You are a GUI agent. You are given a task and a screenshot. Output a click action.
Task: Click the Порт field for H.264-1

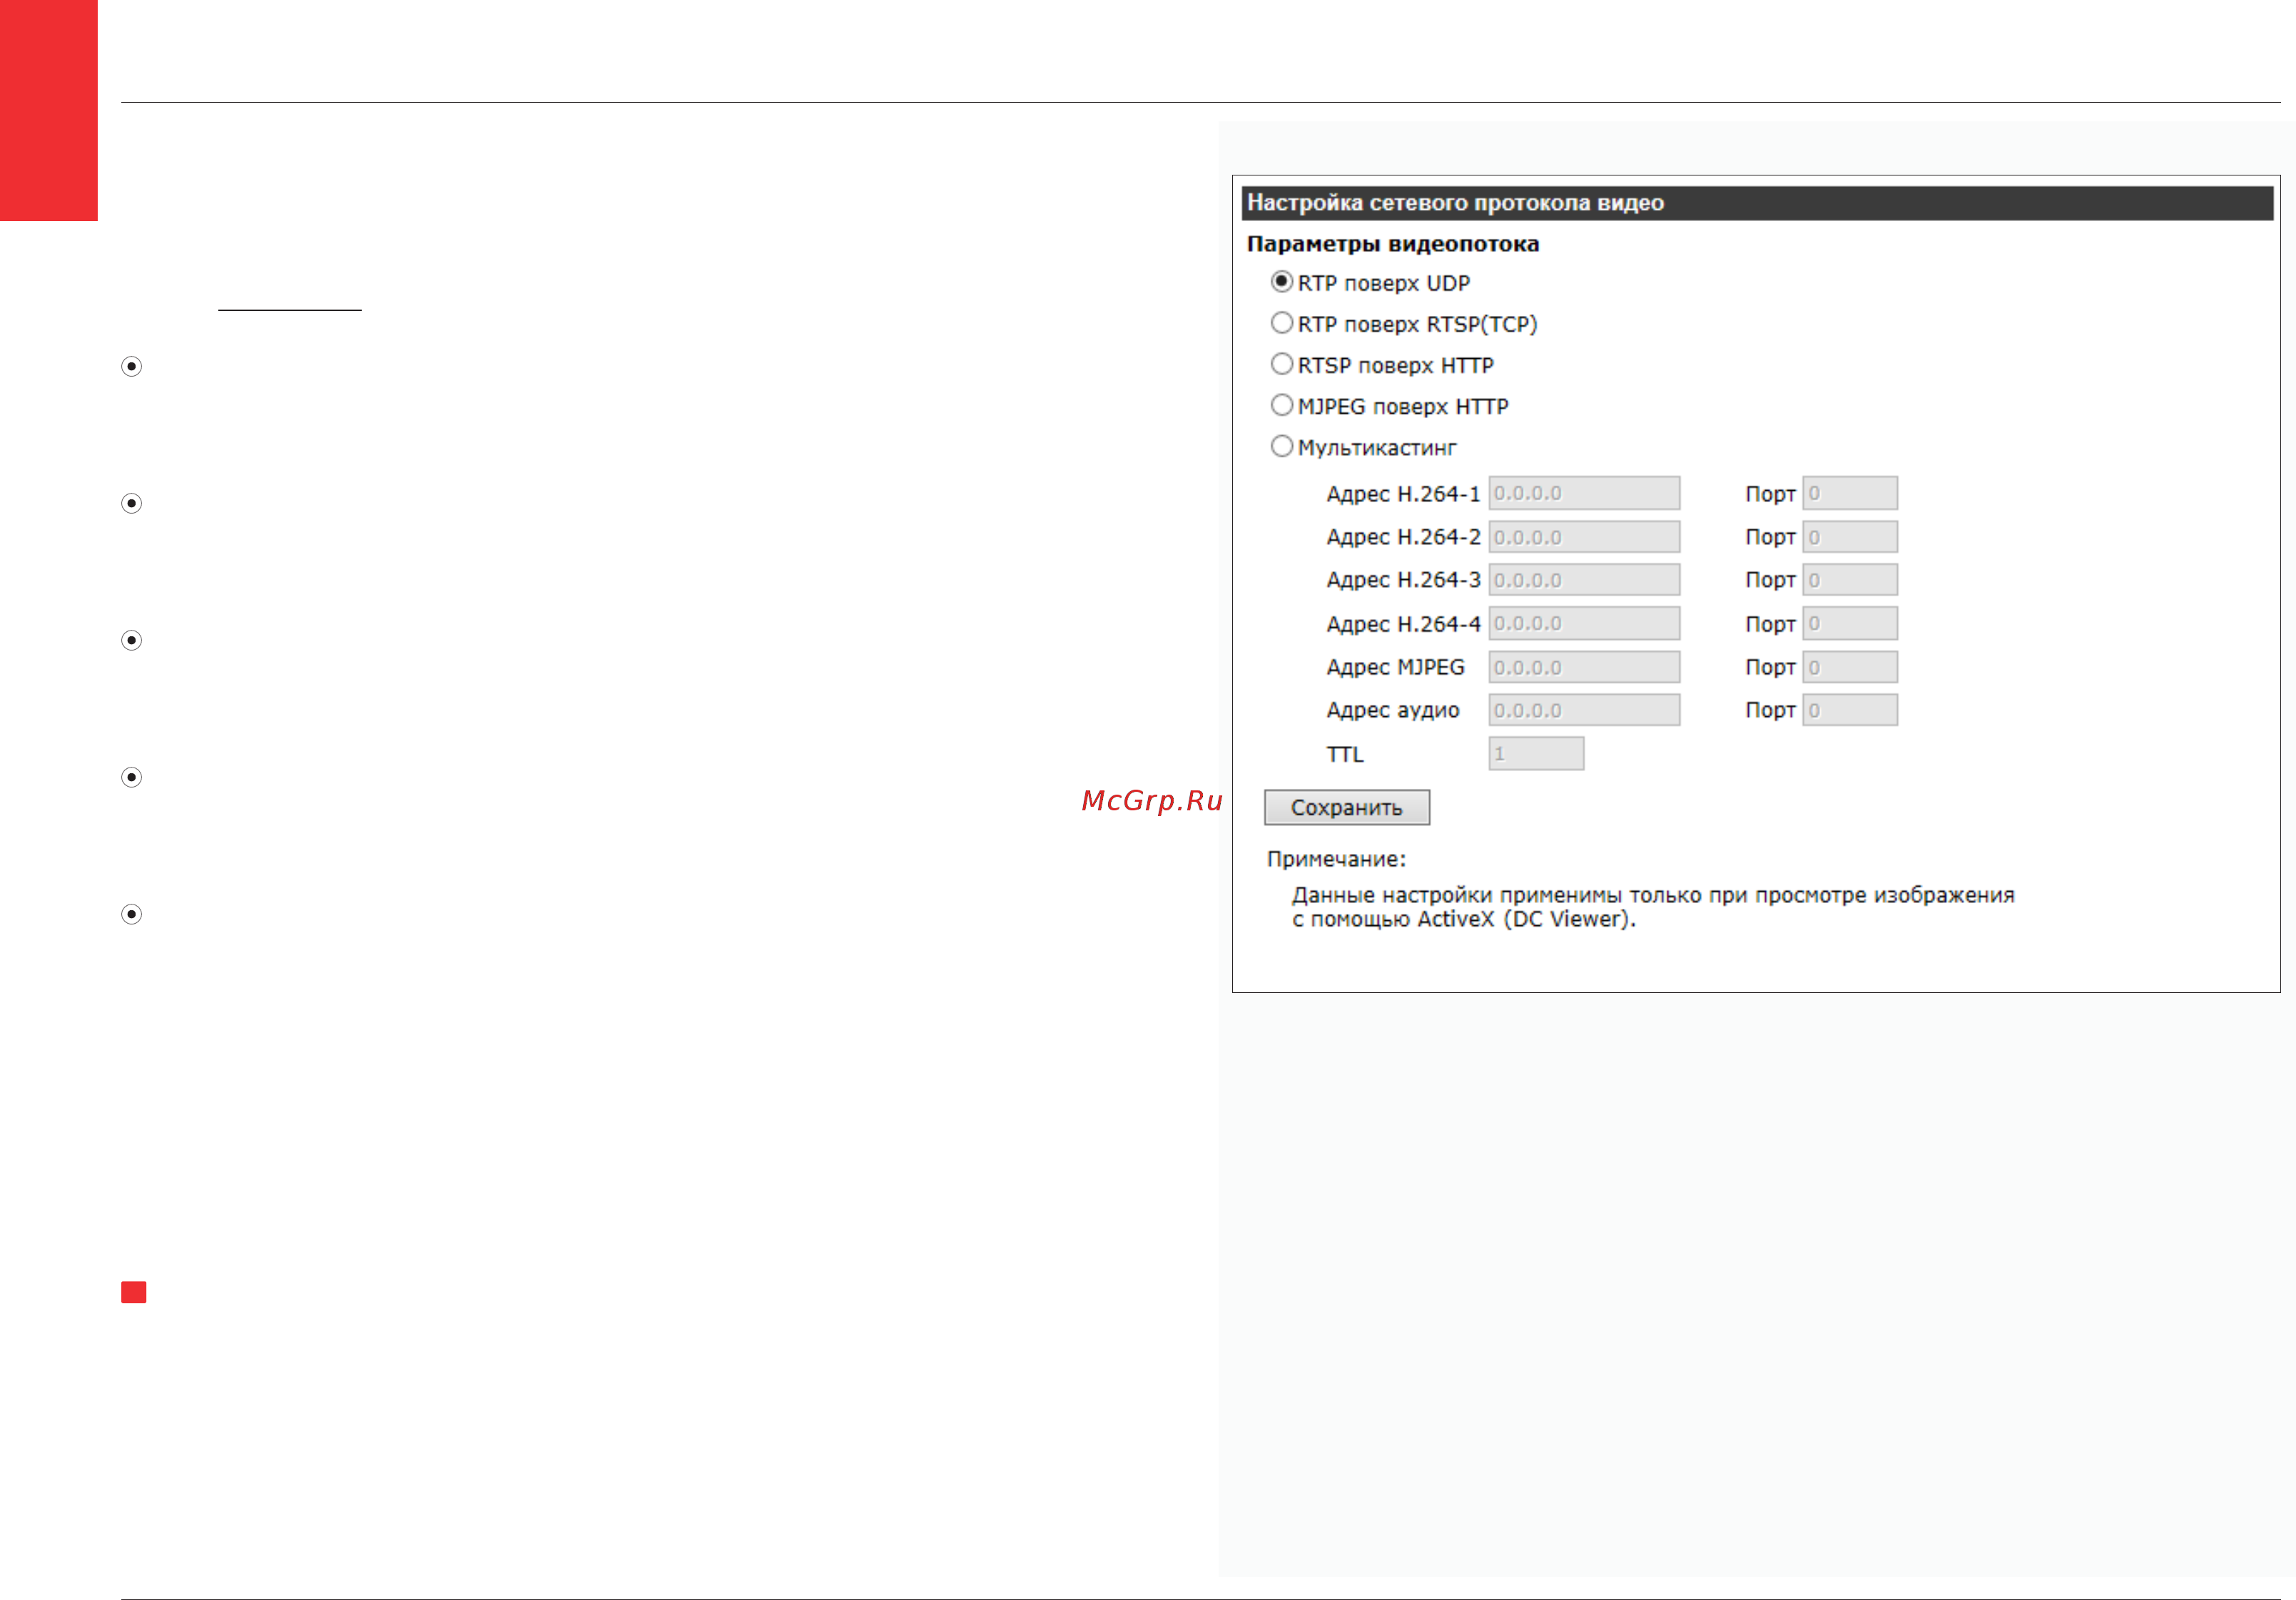click(1849, 493)
